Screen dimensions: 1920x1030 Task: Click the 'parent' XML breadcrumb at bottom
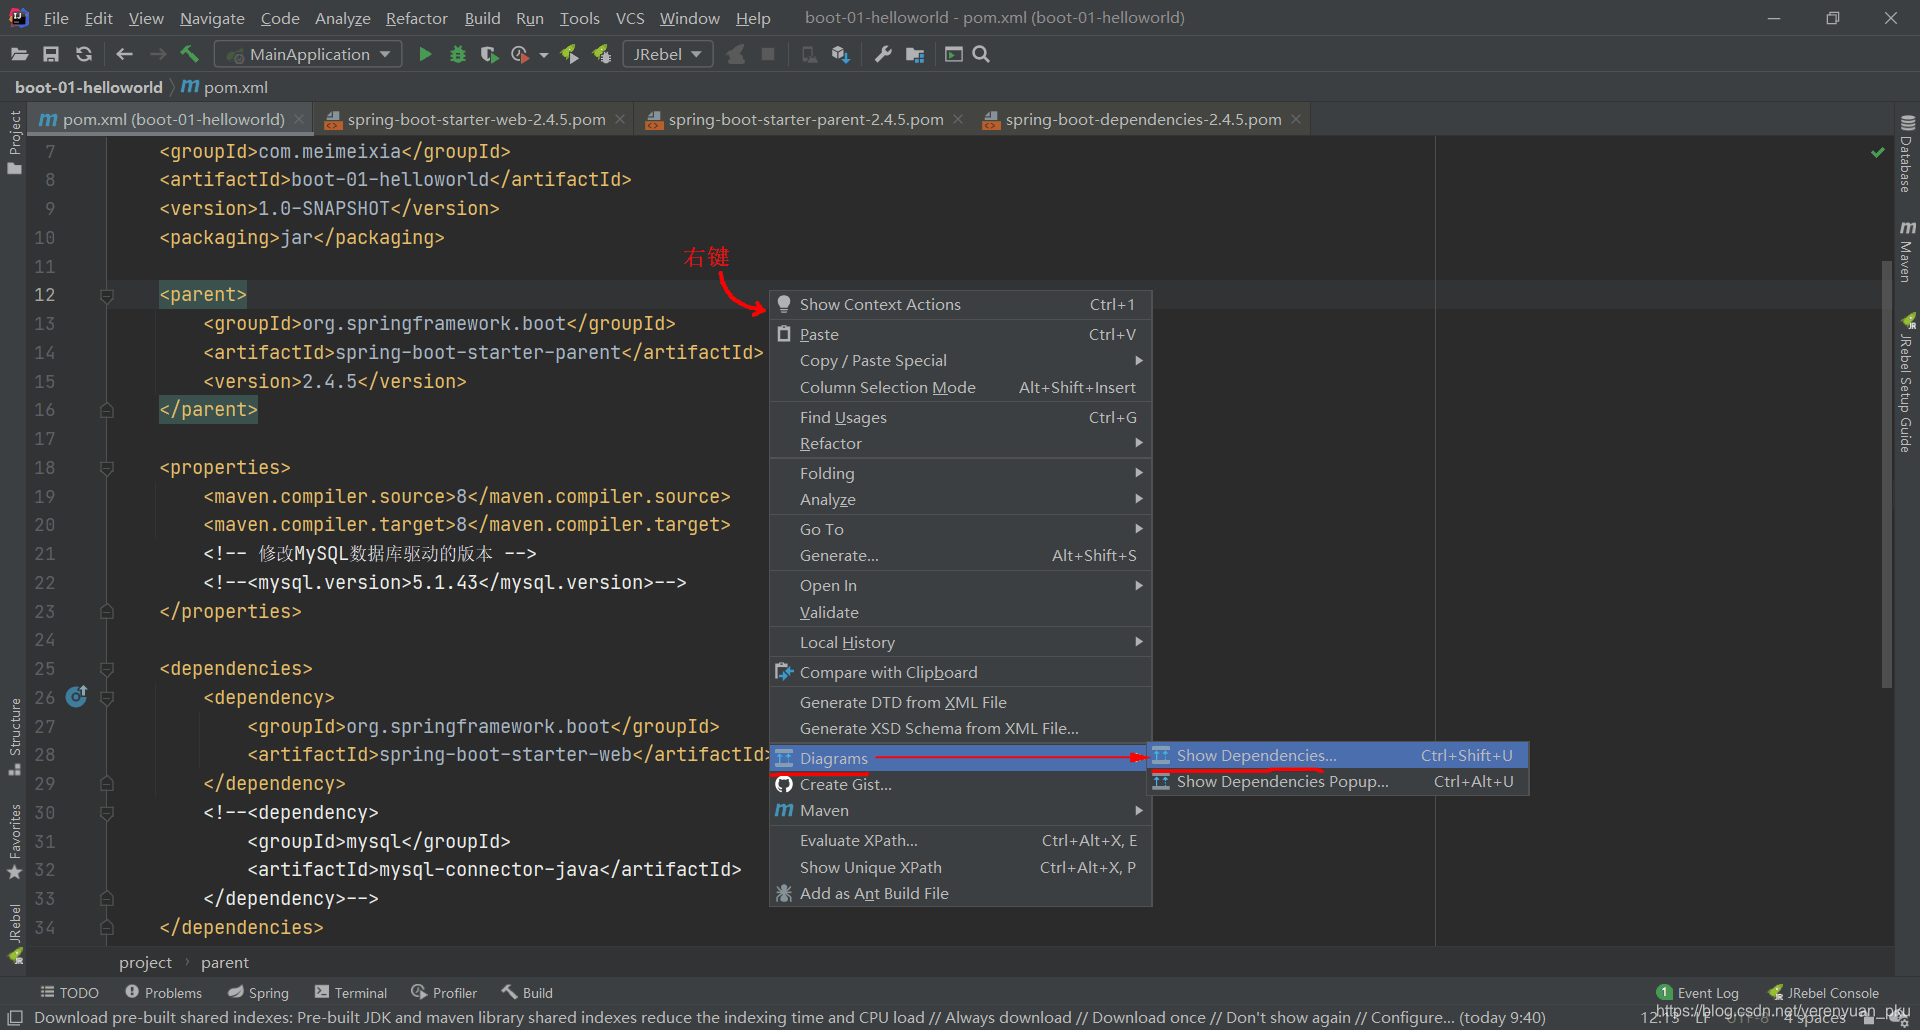point(224,962)
